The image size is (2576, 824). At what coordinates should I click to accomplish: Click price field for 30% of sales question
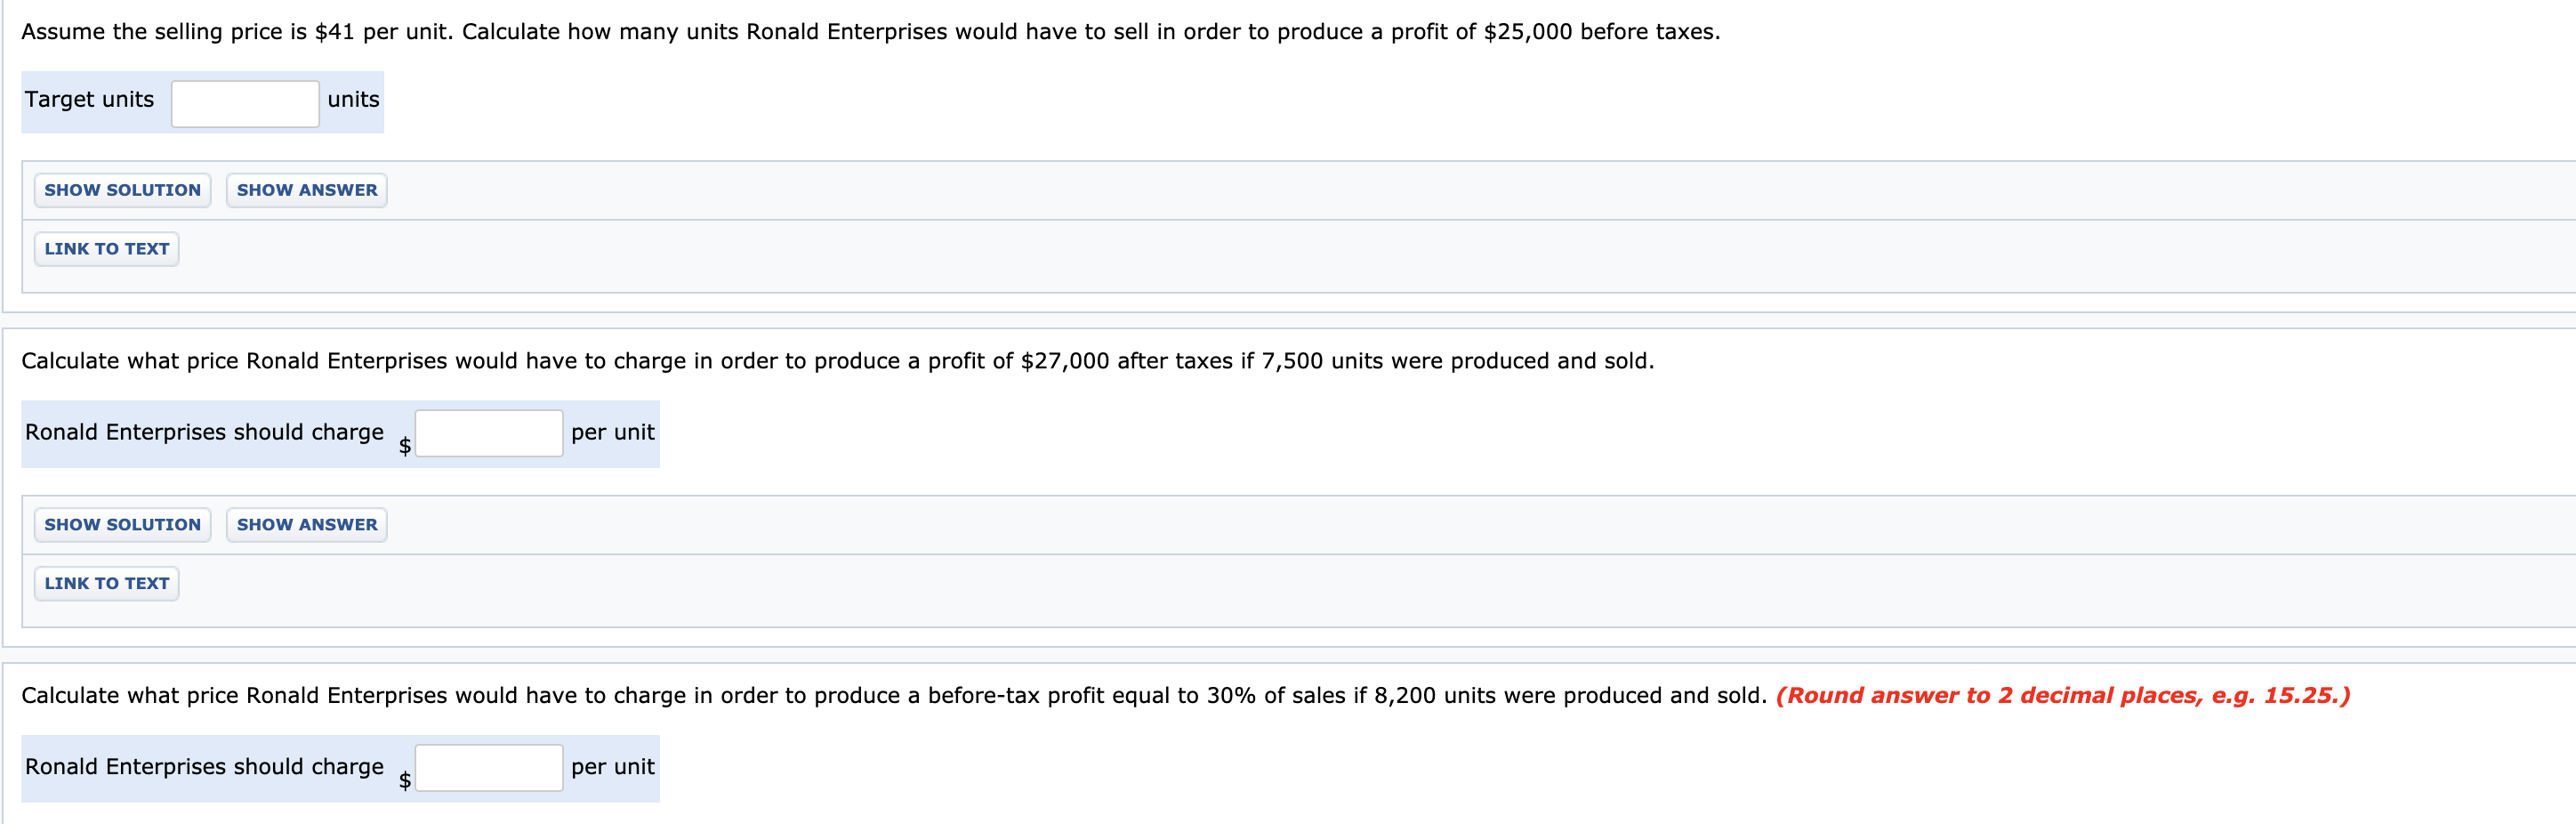click(x=488, y=768)
